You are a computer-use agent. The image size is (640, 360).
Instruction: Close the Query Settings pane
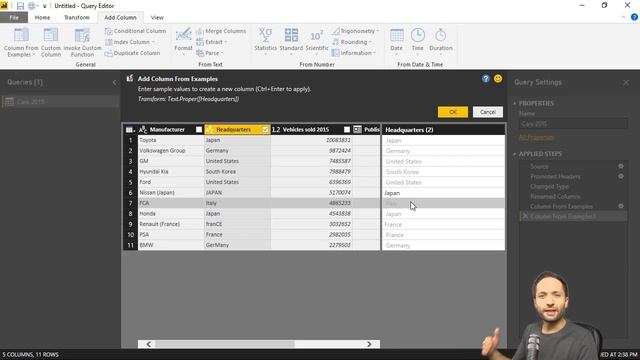(626, 82)
